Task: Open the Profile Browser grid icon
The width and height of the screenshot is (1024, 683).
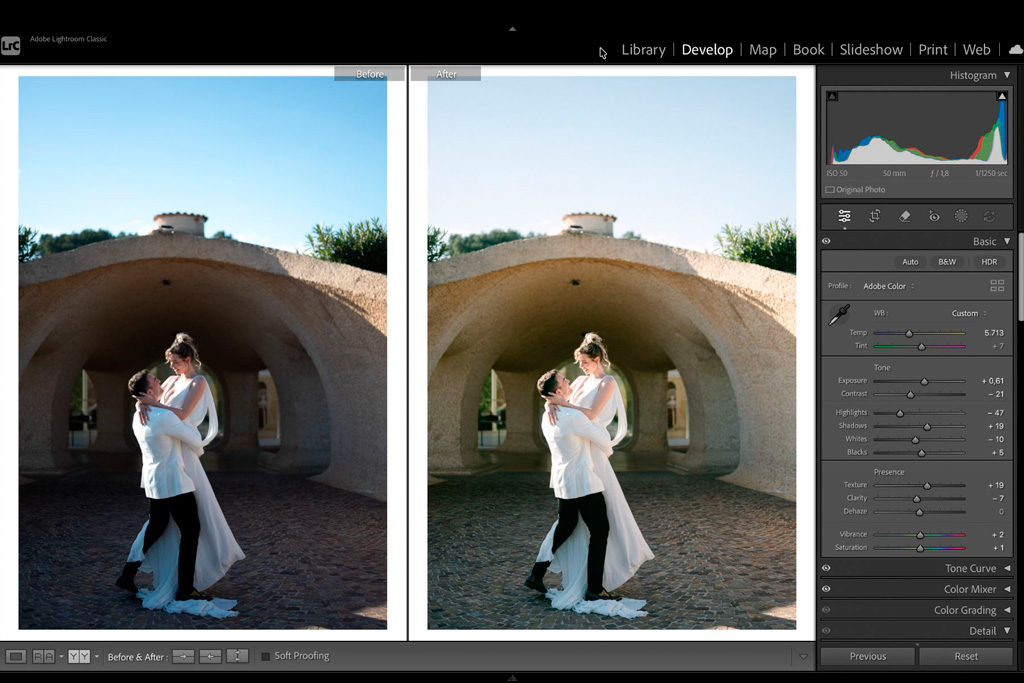Action: (x=997, y=286)
